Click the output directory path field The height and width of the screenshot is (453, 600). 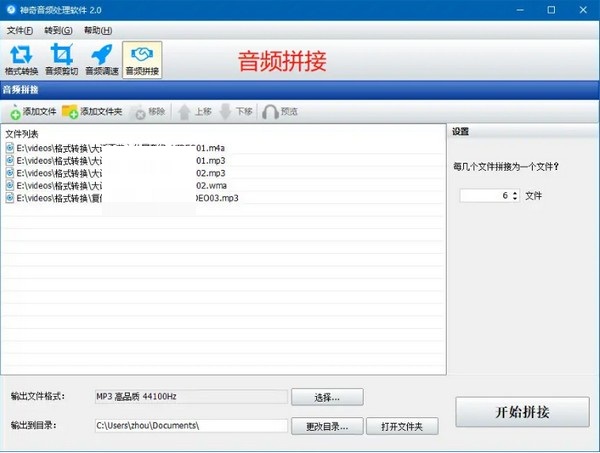[191, 426]
